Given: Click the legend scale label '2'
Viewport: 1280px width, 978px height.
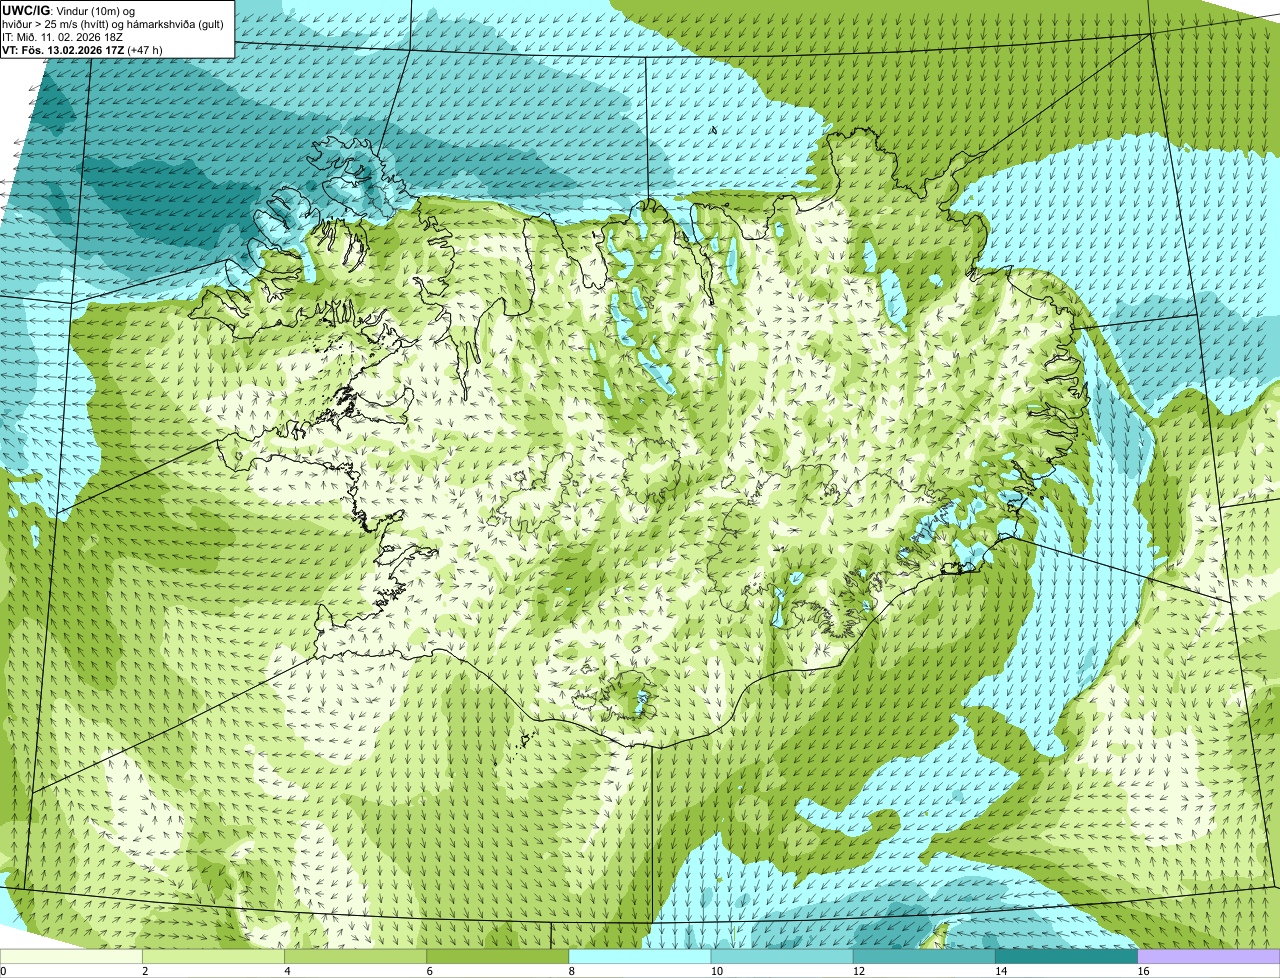Looking at the screenshot, I should (145, 971).
